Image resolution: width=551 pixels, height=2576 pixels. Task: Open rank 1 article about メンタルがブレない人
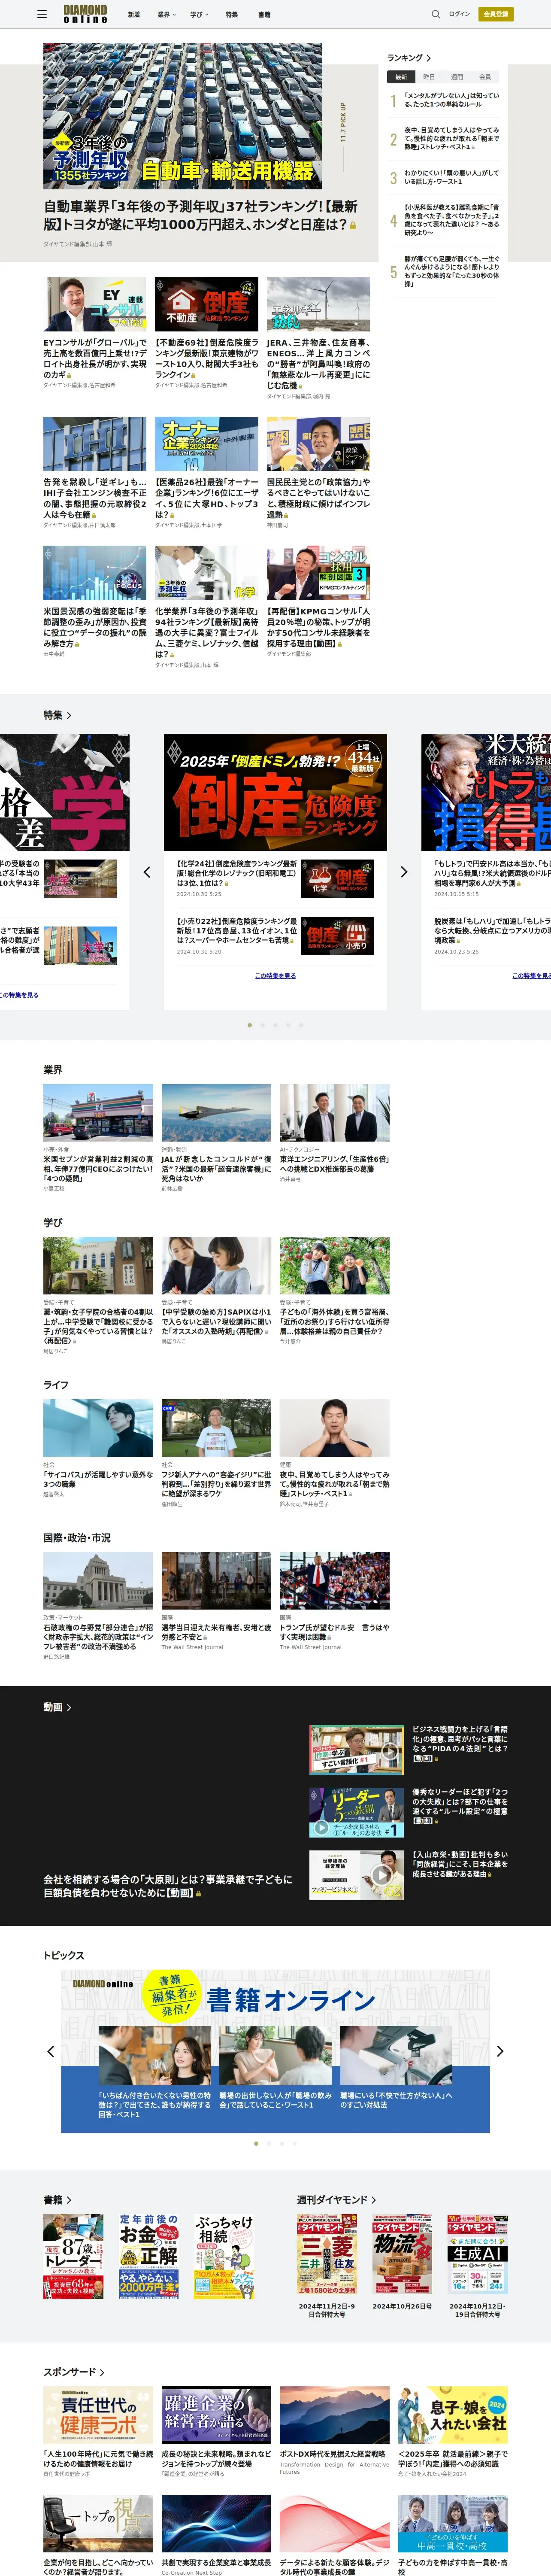(451, 100)
